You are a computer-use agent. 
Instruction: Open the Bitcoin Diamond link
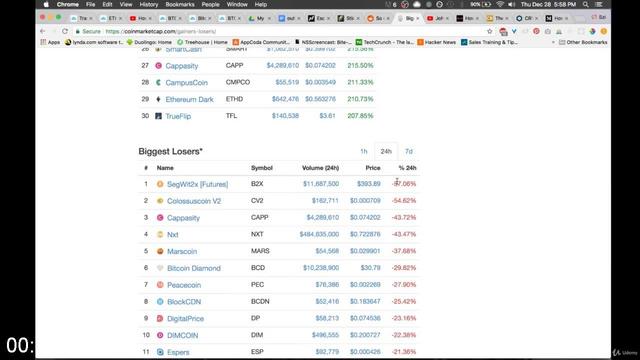click(194, 268)
